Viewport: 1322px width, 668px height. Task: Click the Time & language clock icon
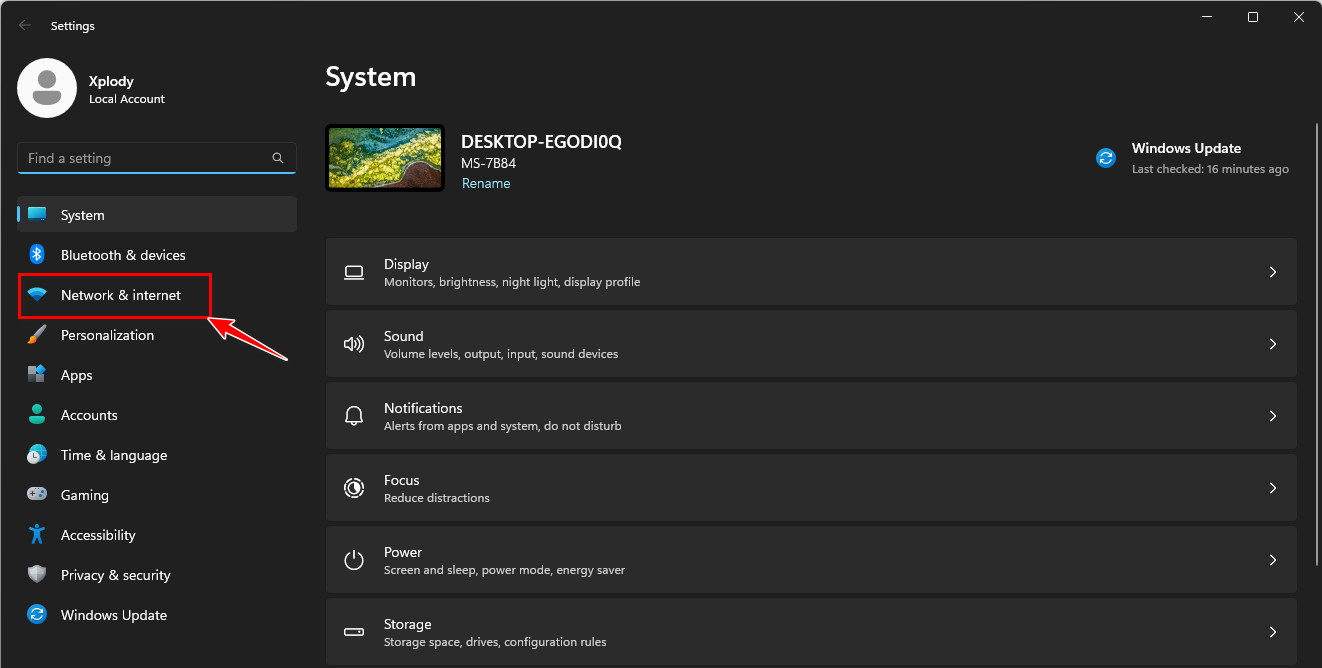(x=37, y=455)
